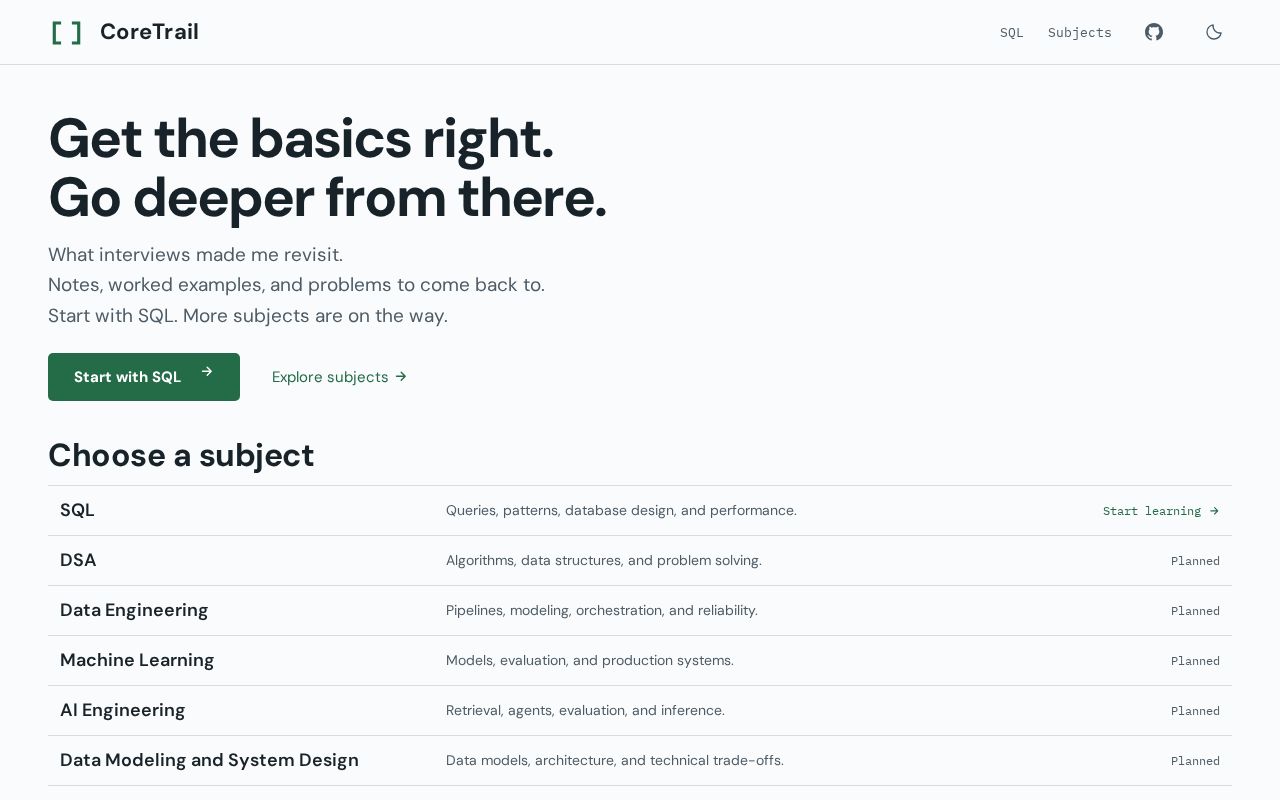The width and height of the screenshot is (1280, 800).
Task: Select the Data Engineering subject row
Action: [x=640, y=611]
